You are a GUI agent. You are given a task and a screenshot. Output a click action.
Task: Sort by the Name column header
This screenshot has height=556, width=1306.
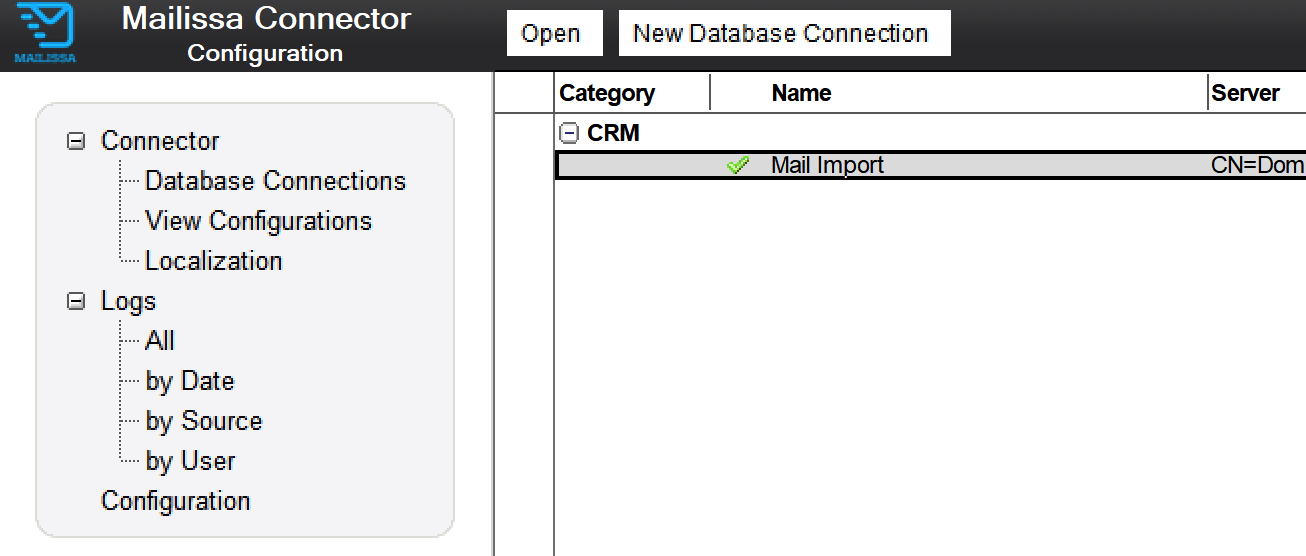coord(801,93)
